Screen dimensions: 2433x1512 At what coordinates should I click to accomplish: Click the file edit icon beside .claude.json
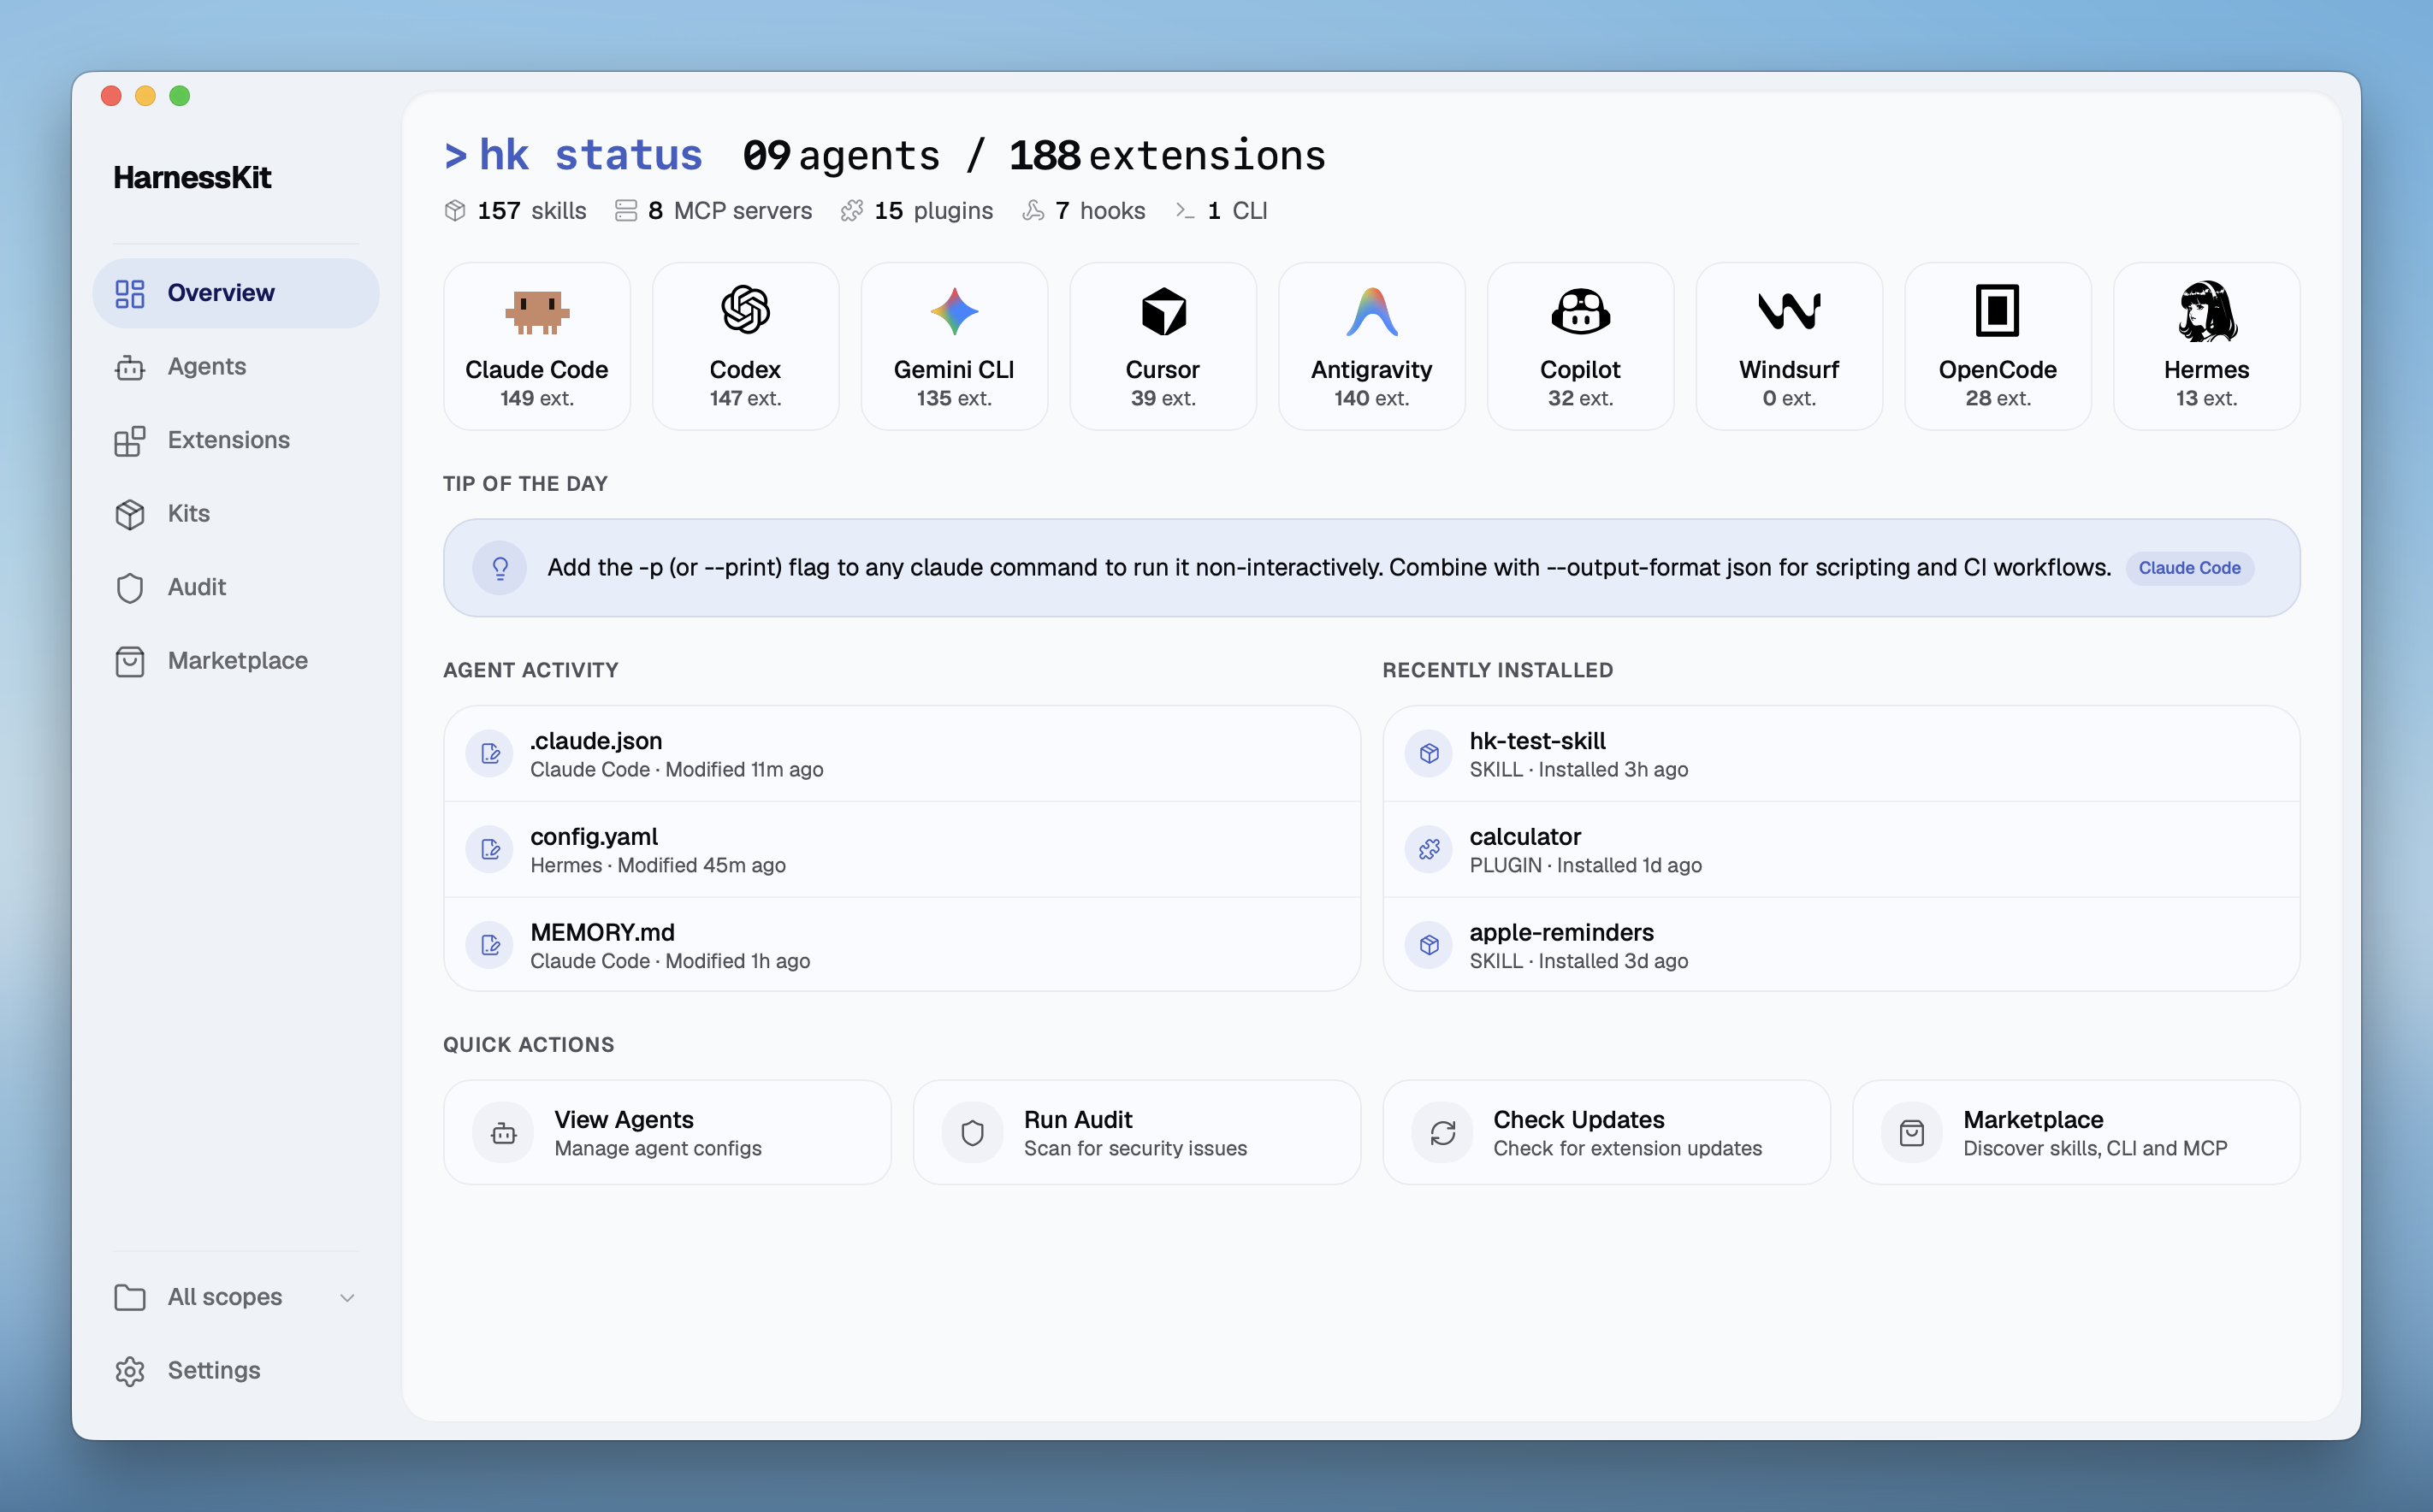[490, 754]
